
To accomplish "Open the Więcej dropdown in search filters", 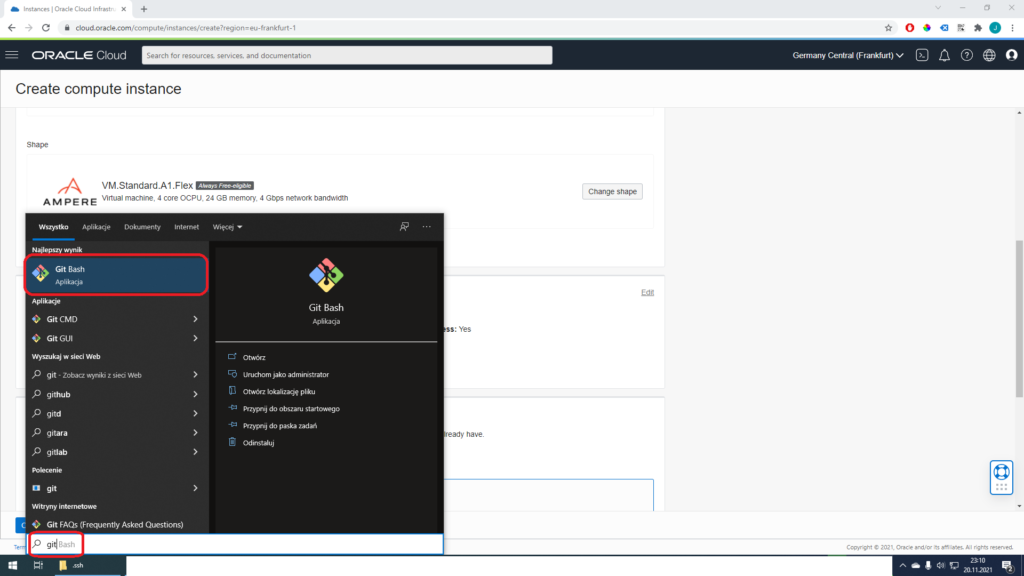I will click(x=227, y=227).
